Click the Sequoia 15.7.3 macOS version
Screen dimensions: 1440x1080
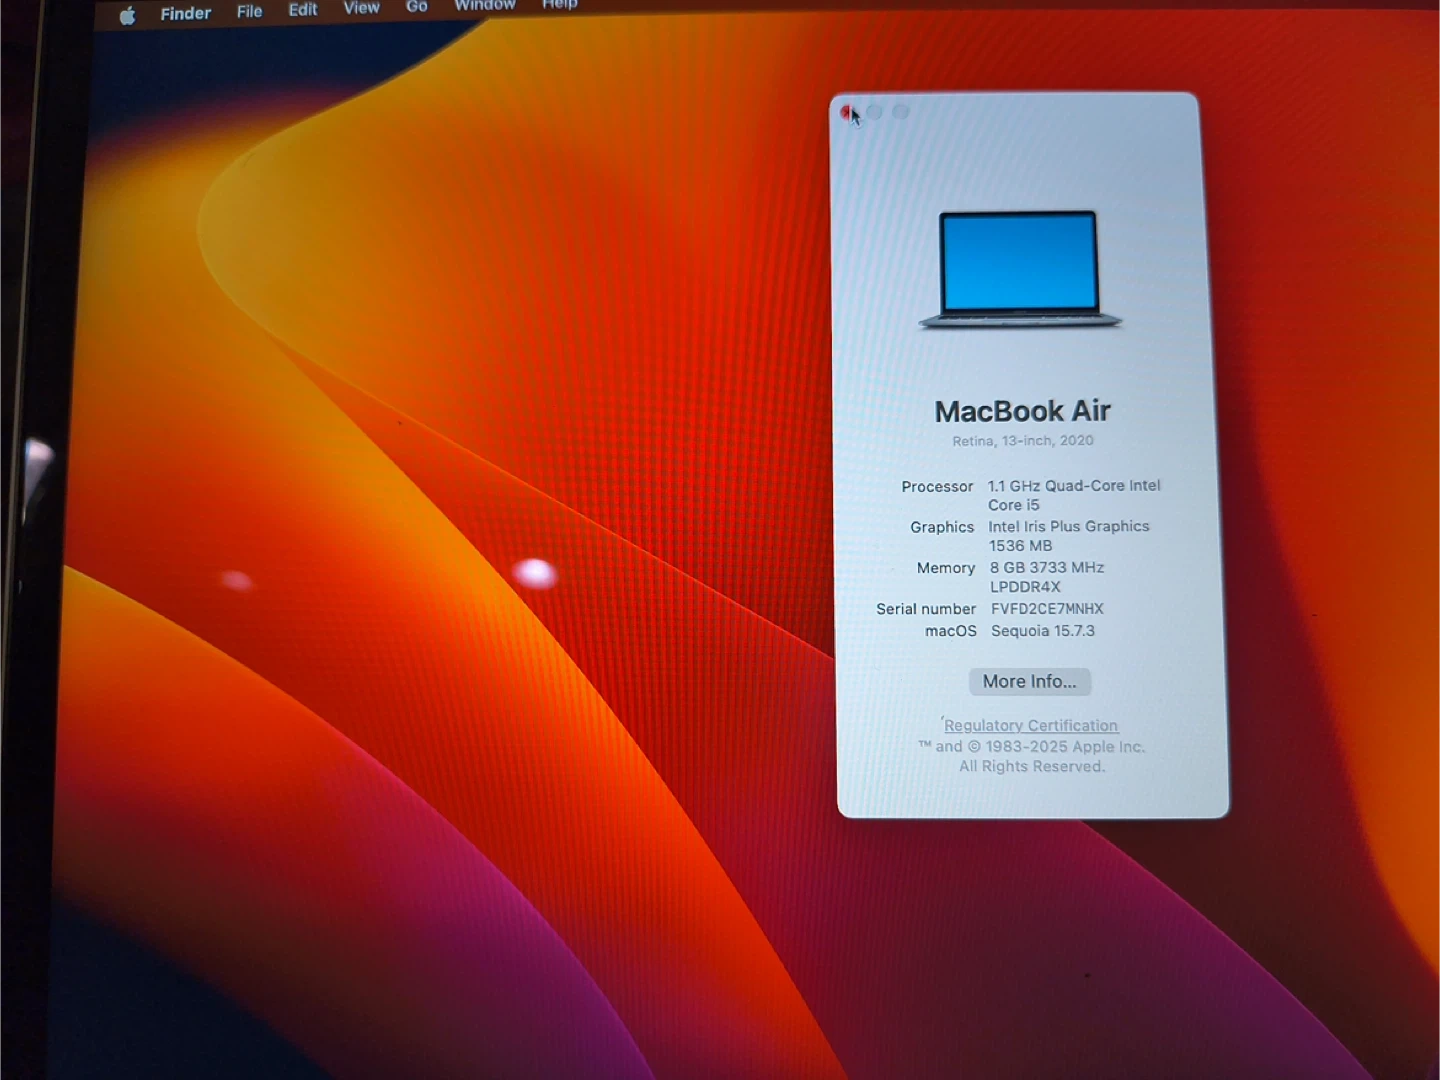point(1042,631)
